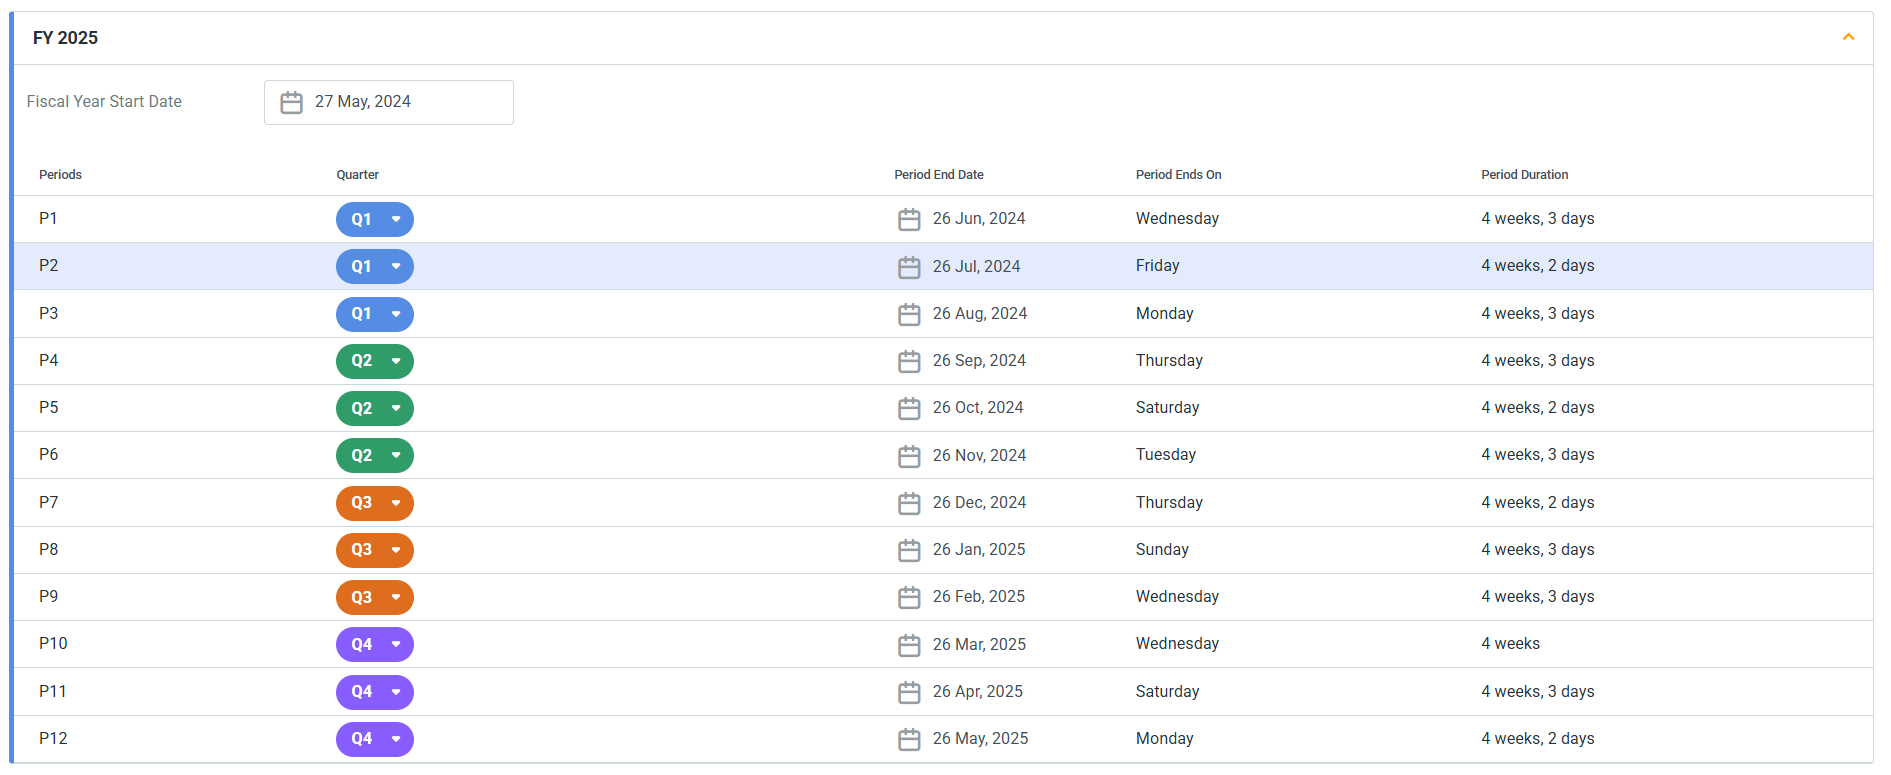The image size is (1891, 775).
Task: Open the Q4 dropdown in row P12
Action: 374,739
